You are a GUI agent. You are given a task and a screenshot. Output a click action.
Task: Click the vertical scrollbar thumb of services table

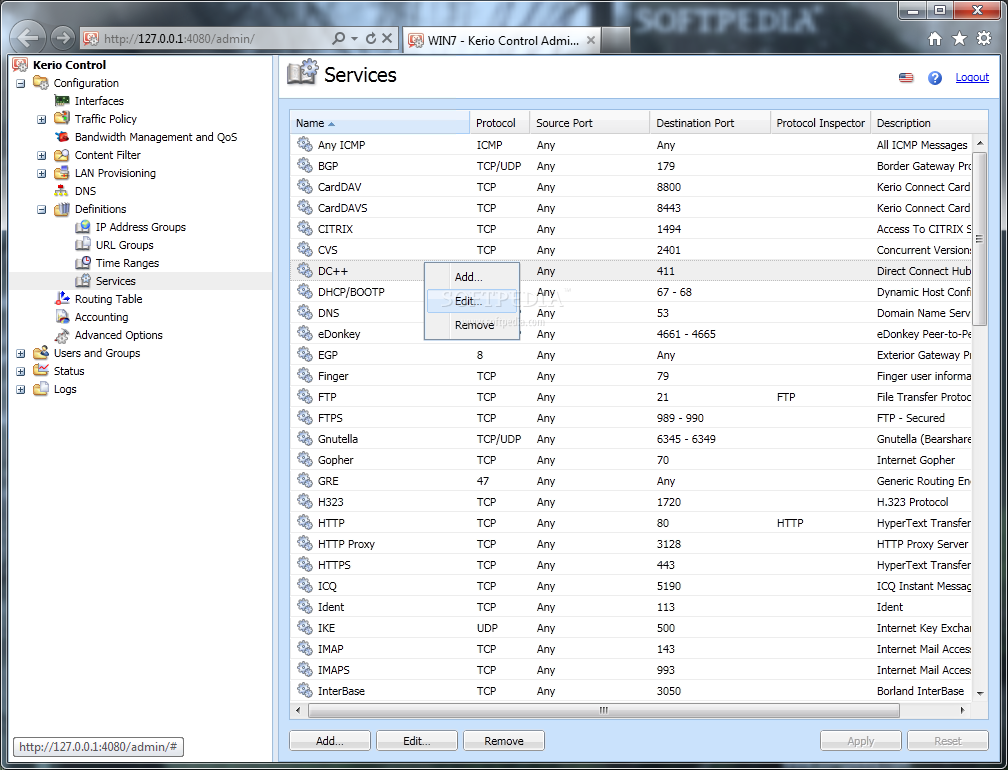tap(980, 239)
